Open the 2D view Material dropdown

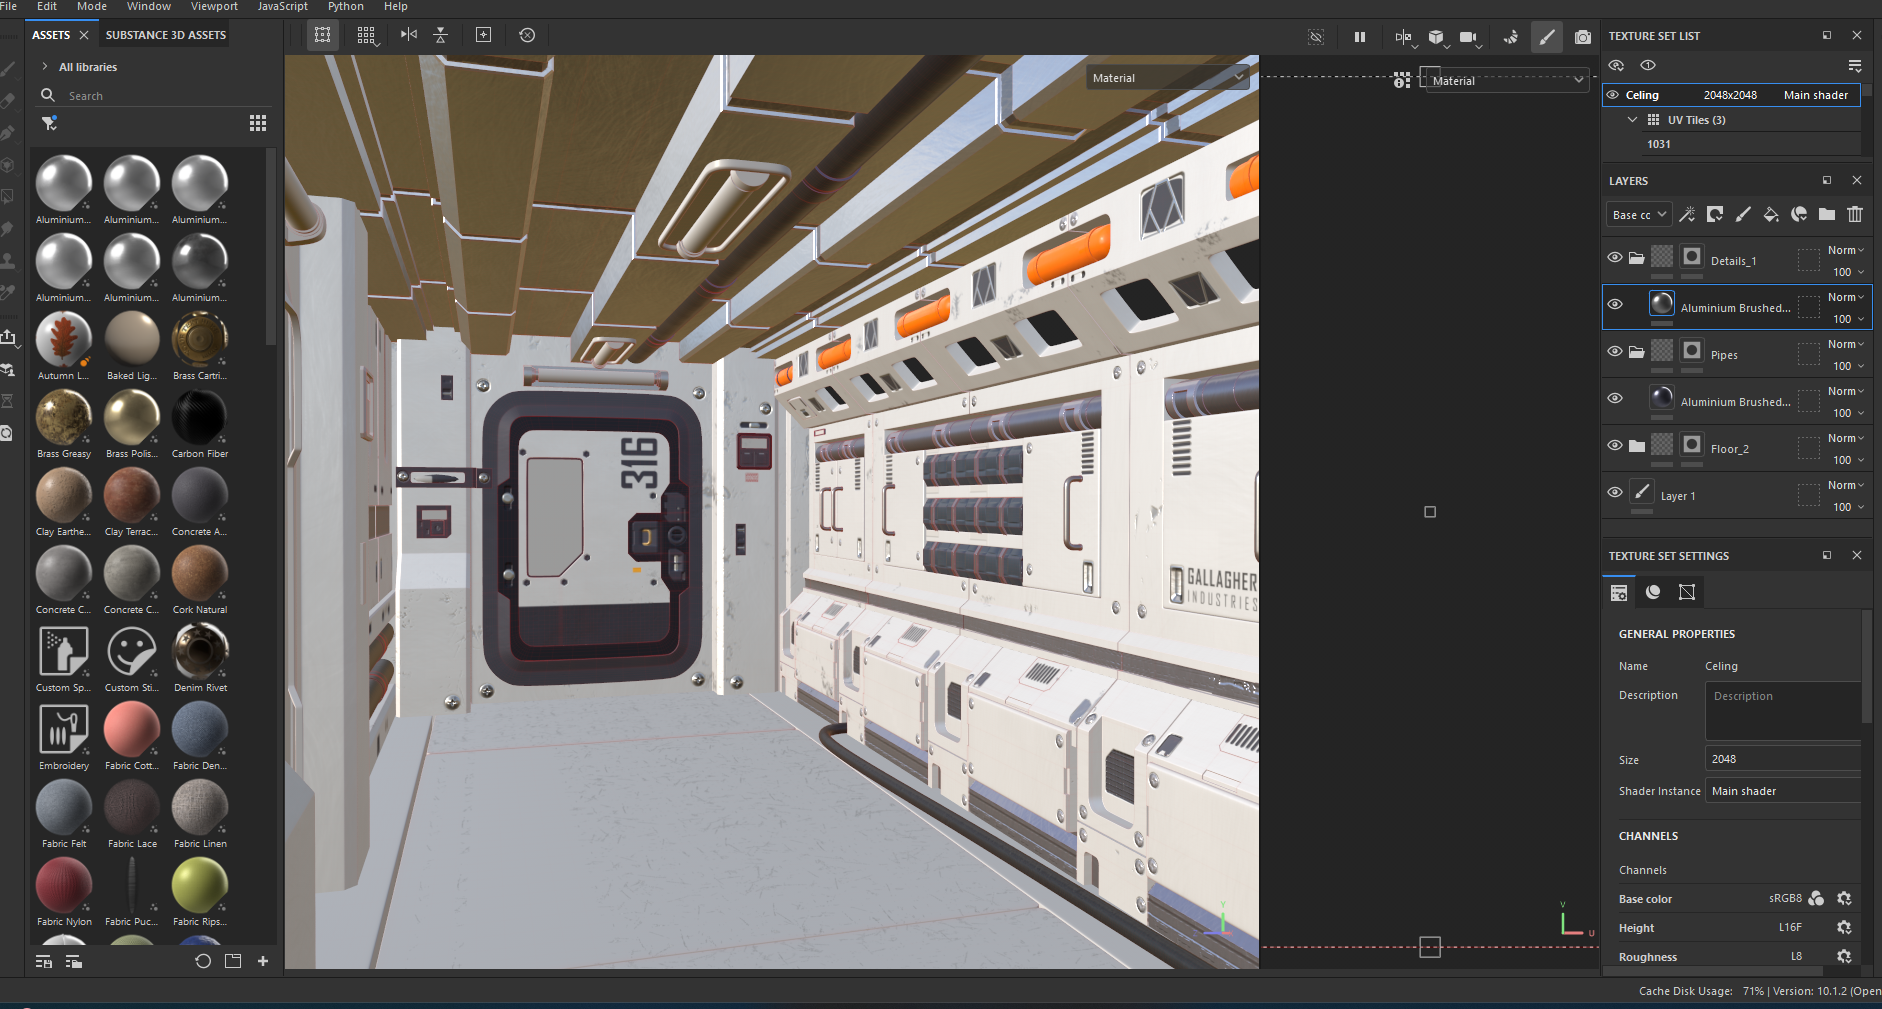1508,80
